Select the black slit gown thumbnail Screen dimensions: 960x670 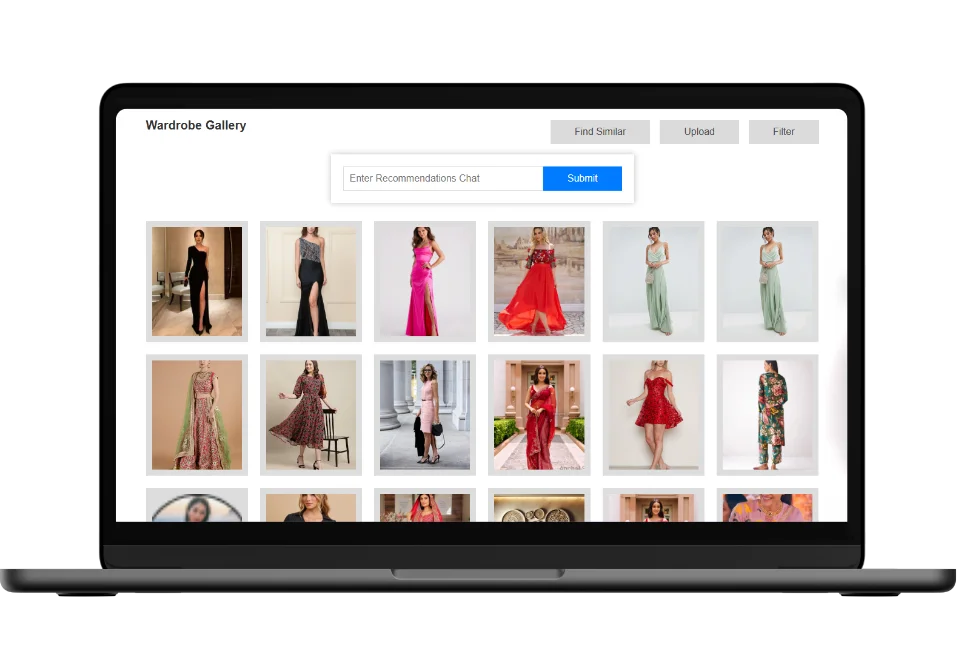(196, 280)
